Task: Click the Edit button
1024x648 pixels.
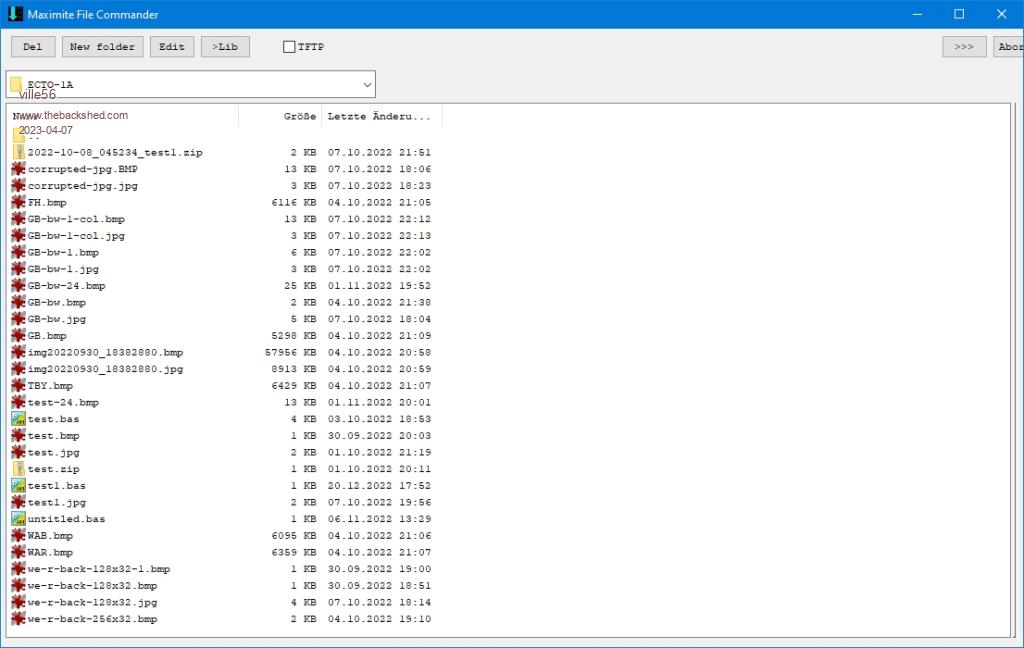Action: pos(172,47)
